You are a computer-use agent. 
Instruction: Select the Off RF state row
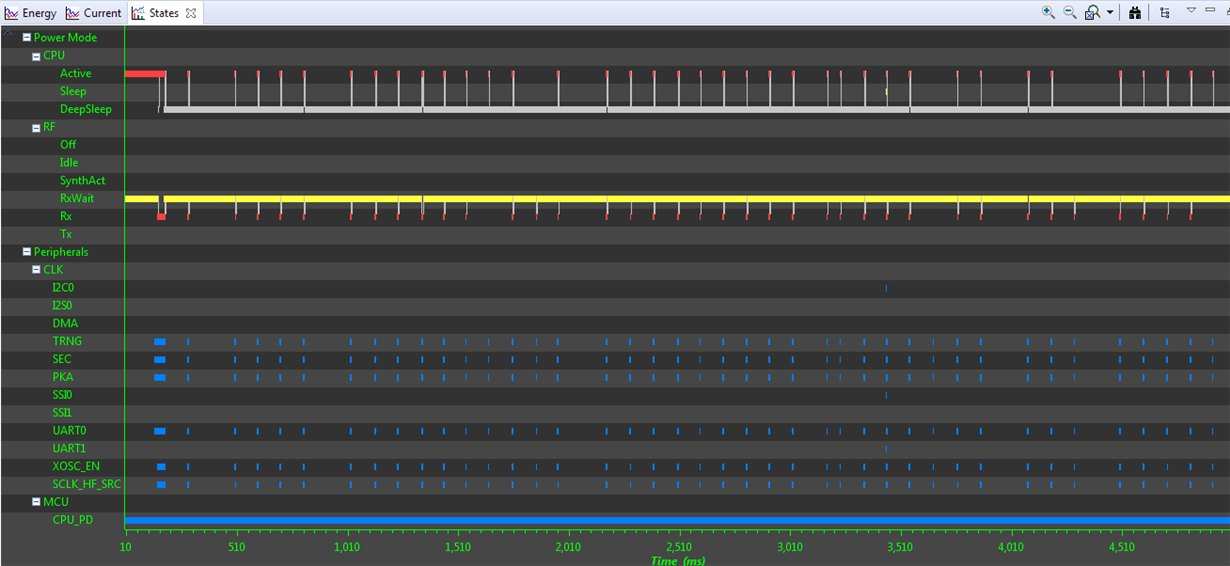(68, 145)
